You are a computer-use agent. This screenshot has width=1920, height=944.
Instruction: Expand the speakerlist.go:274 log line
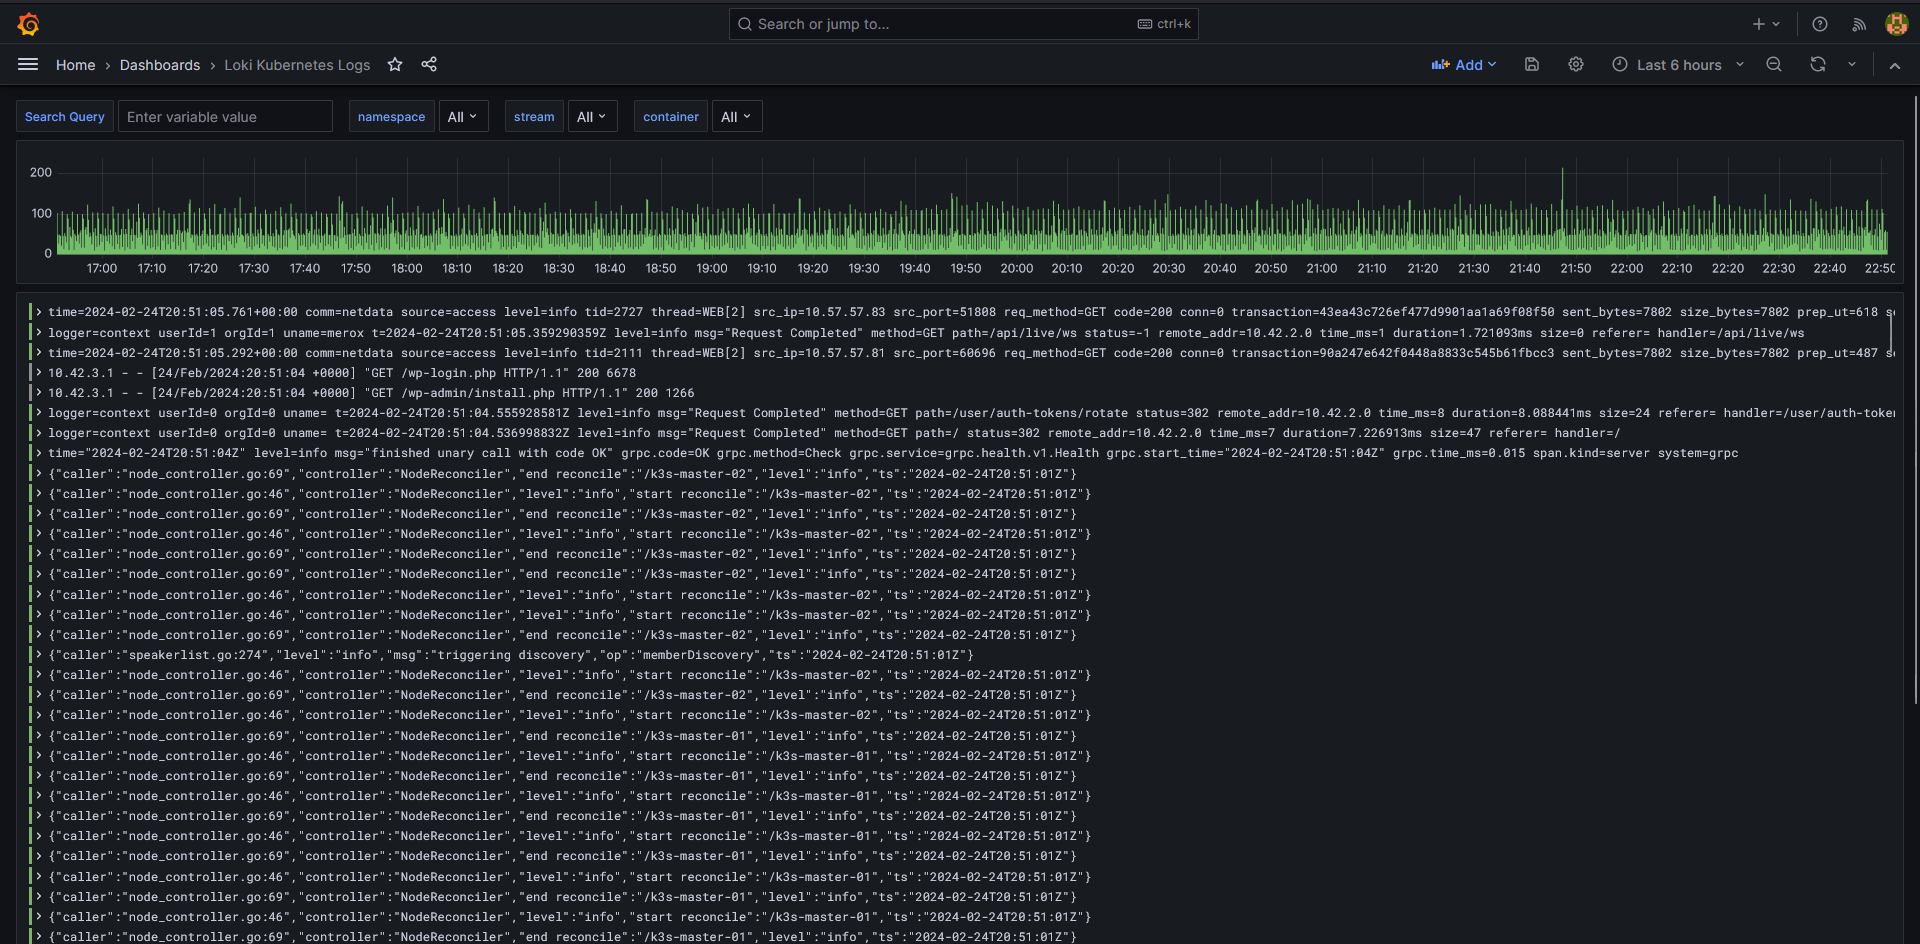39,655
